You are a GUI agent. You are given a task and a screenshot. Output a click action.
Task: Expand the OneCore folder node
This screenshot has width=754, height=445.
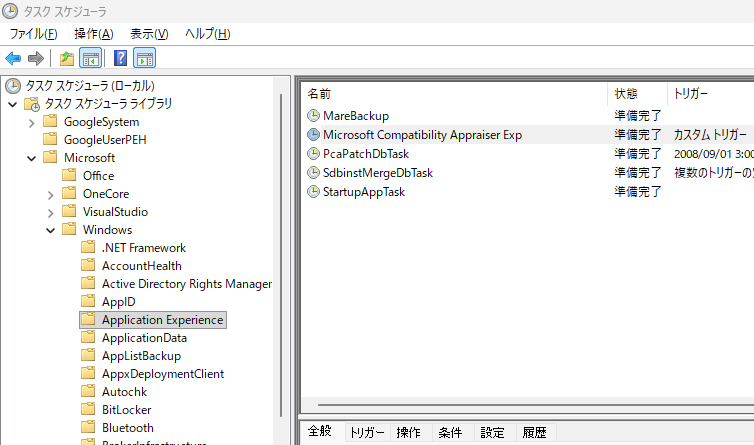click(x=50, y=194)
